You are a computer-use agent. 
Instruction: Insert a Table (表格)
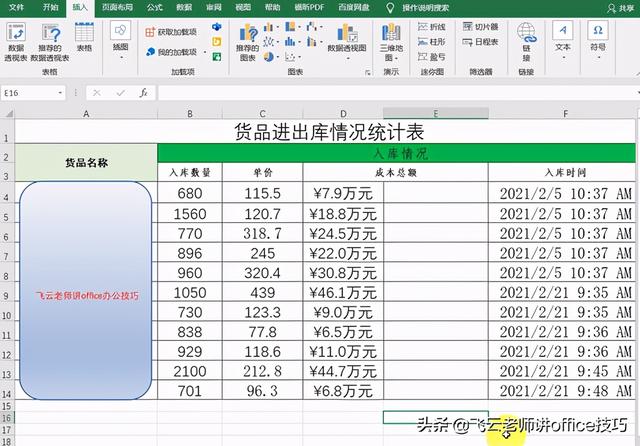pos(84,38)
